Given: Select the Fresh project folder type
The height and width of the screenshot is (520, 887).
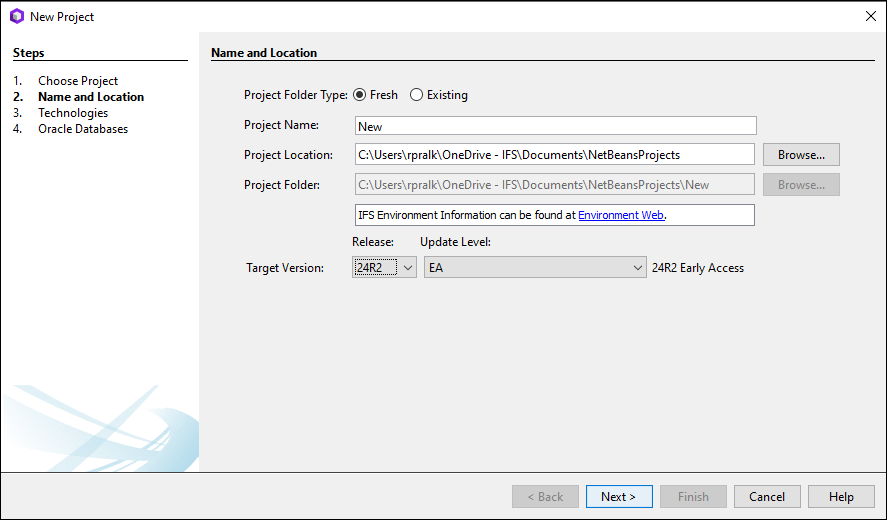Looking at the screenshot, I should (x=360, y=95).
